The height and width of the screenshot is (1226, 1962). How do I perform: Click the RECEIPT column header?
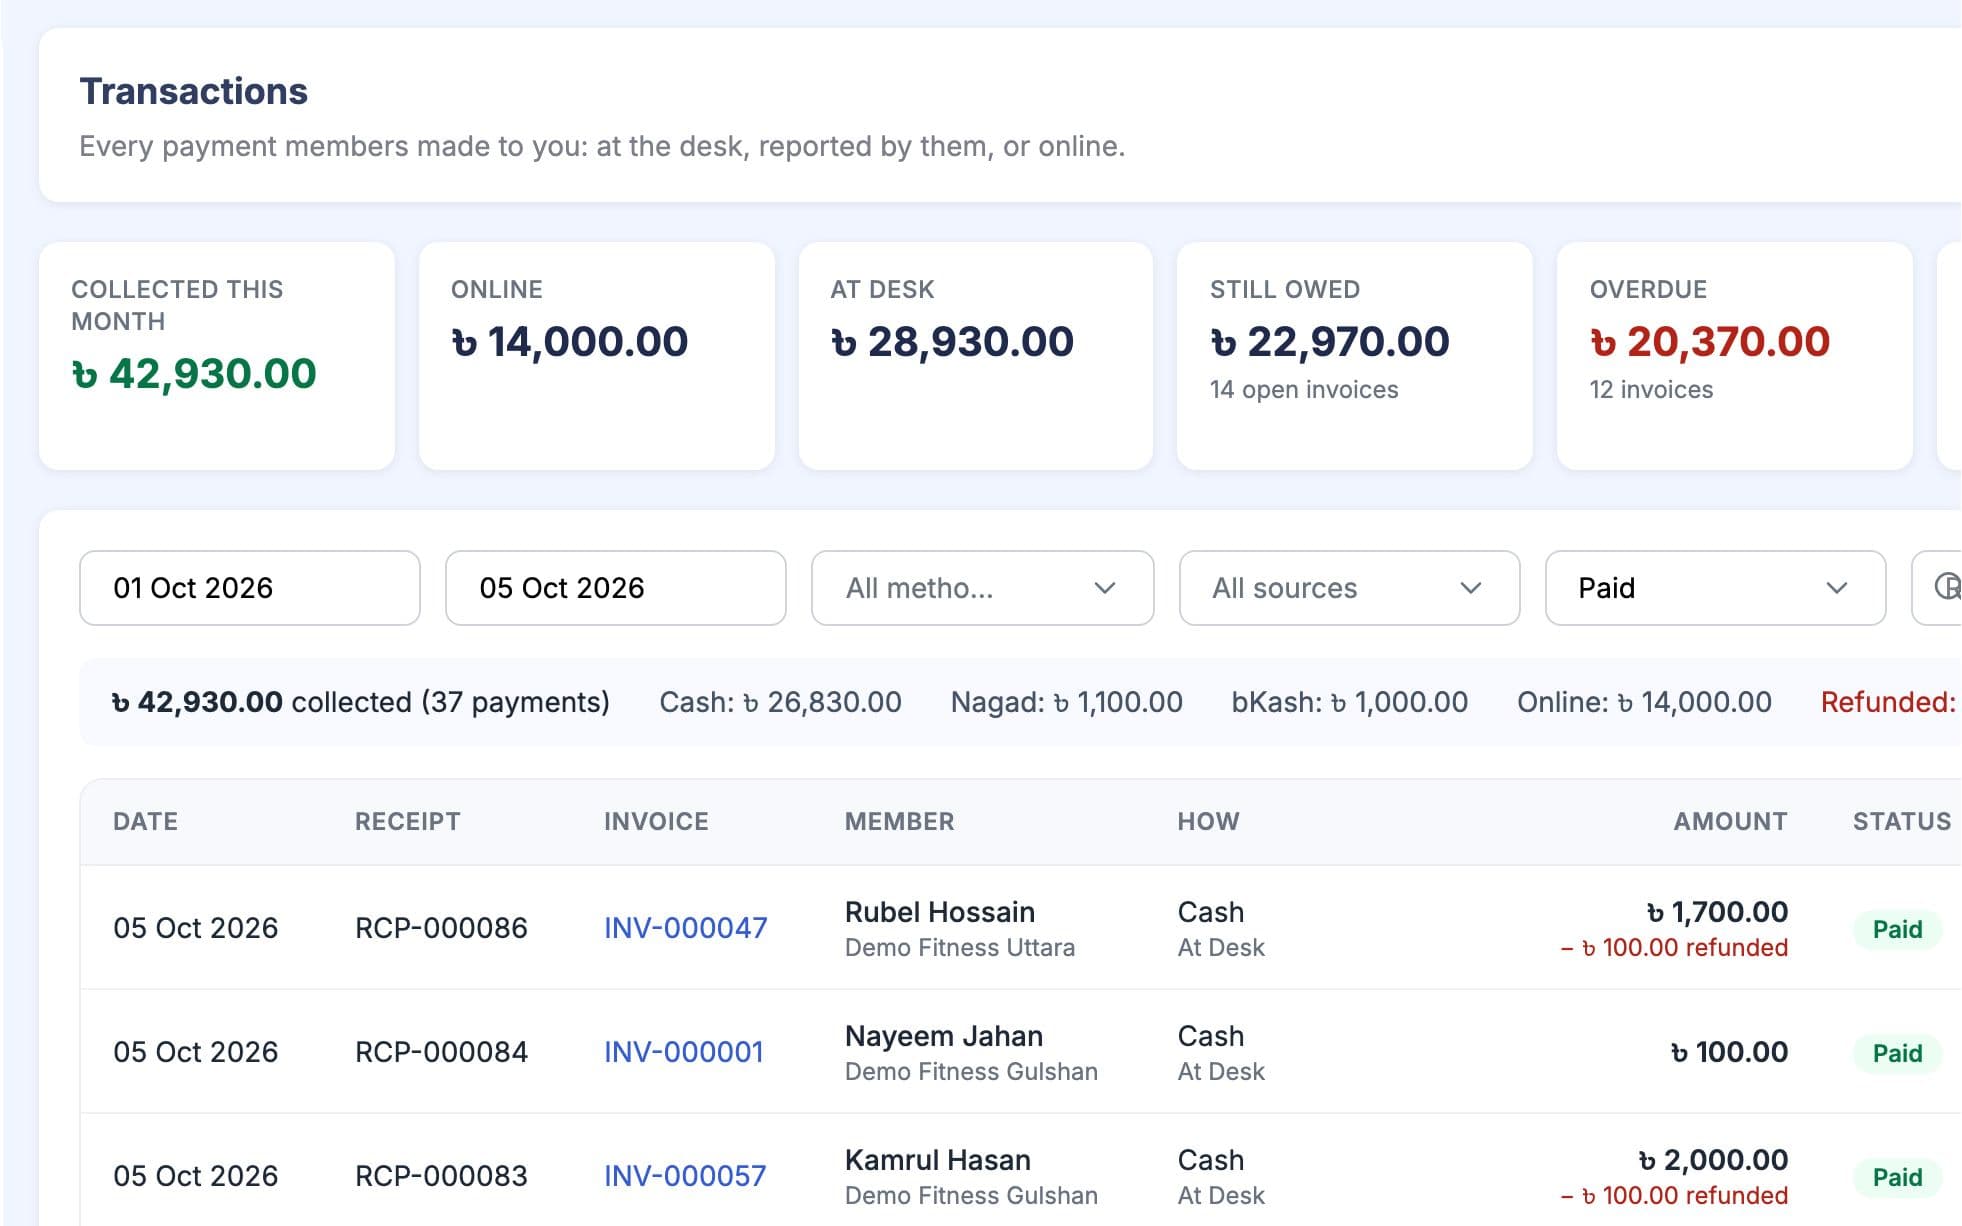coord(408,822)
